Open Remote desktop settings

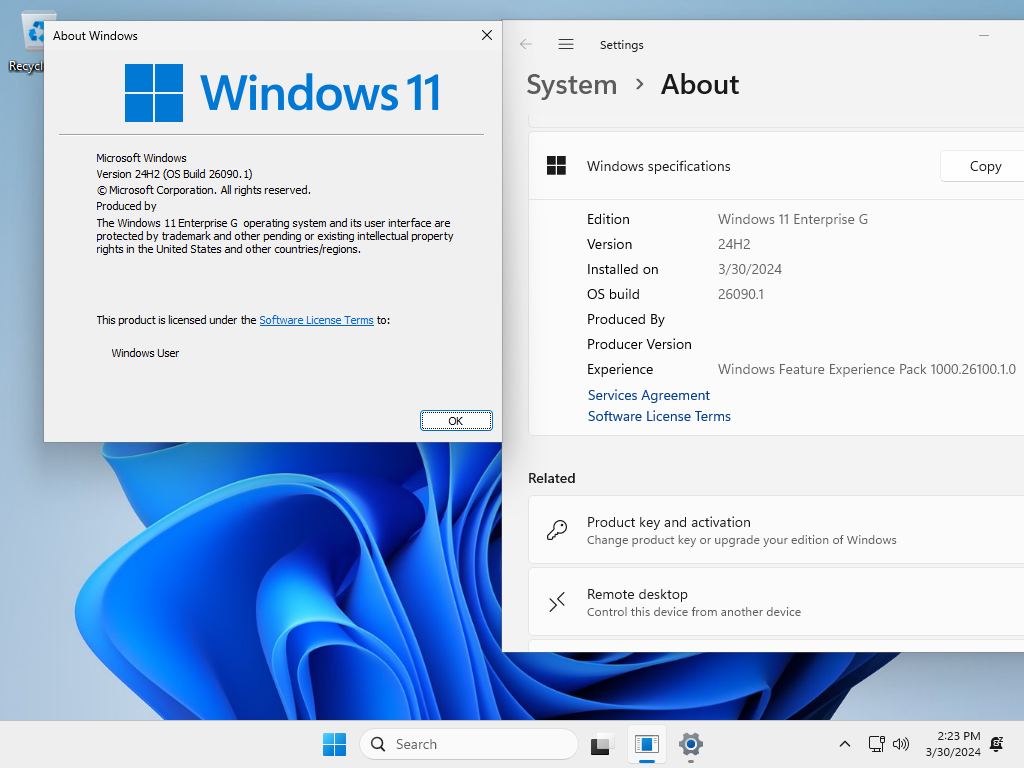[776, 601]
